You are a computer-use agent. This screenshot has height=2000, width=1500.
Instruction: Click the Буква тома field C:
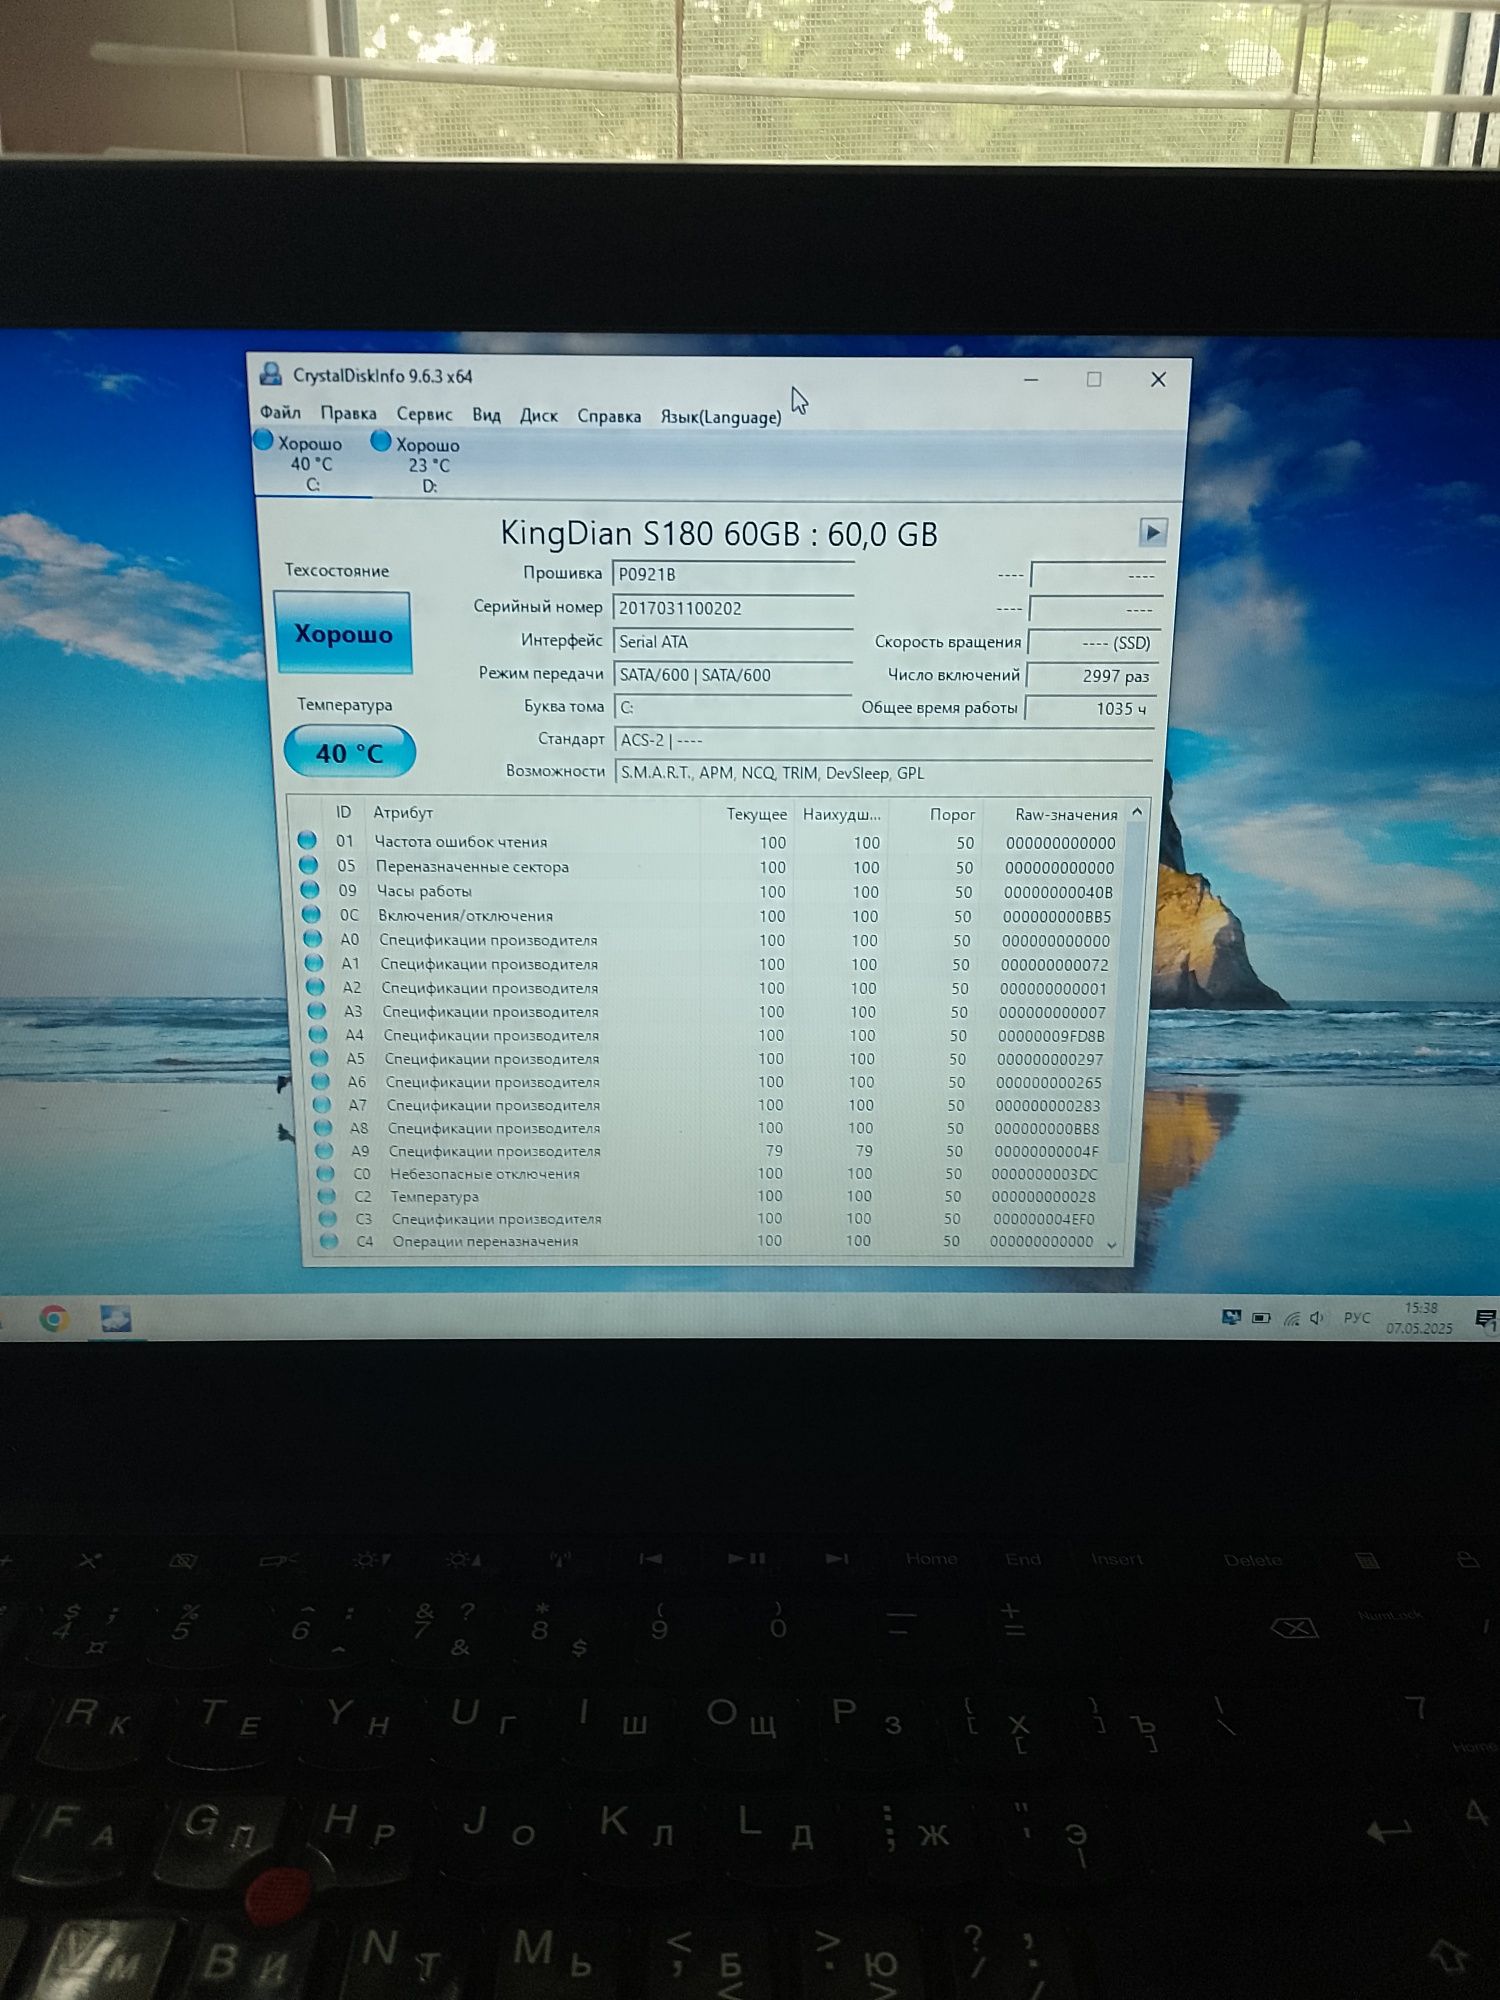(x=733, y=707)
